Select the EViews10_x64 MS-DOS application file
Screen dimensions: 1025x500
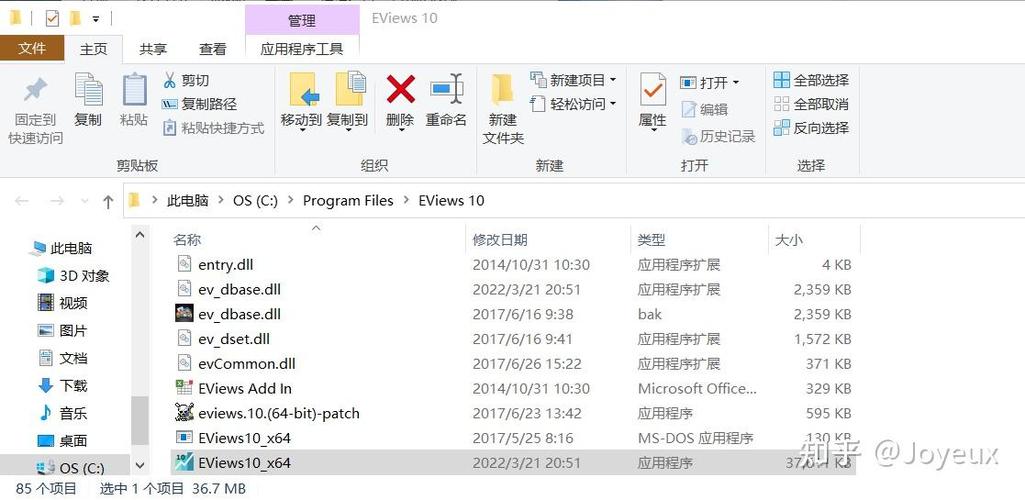512,438
